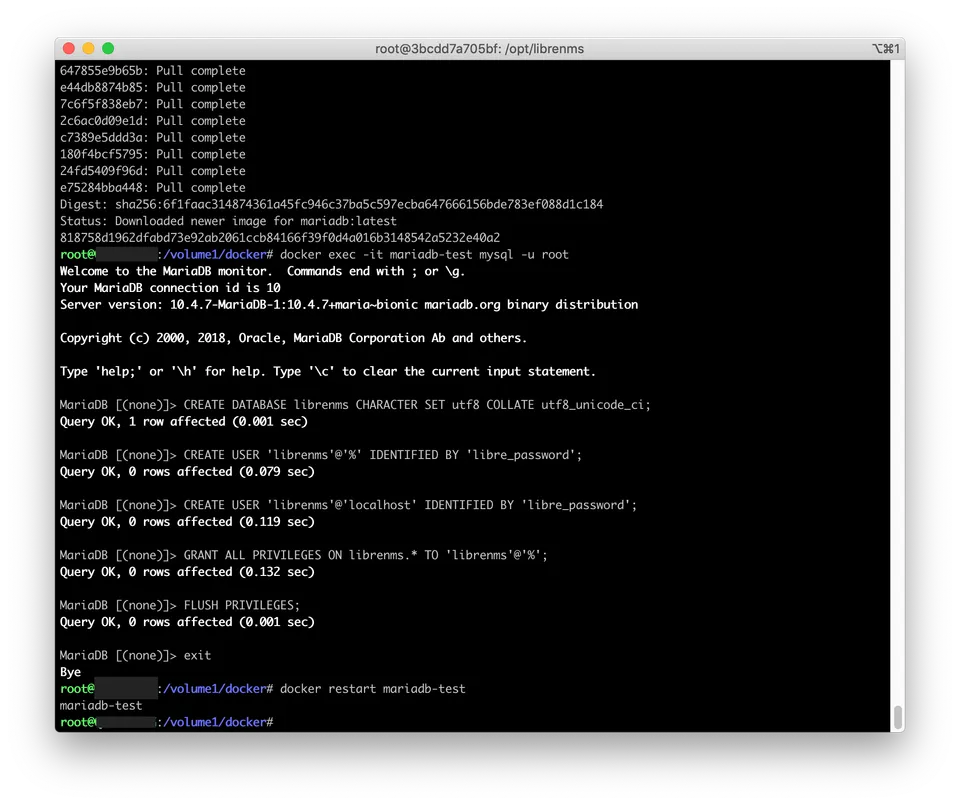
Task: Click the line c7389e5ddd3a: Pull complete
Action: 152,138
